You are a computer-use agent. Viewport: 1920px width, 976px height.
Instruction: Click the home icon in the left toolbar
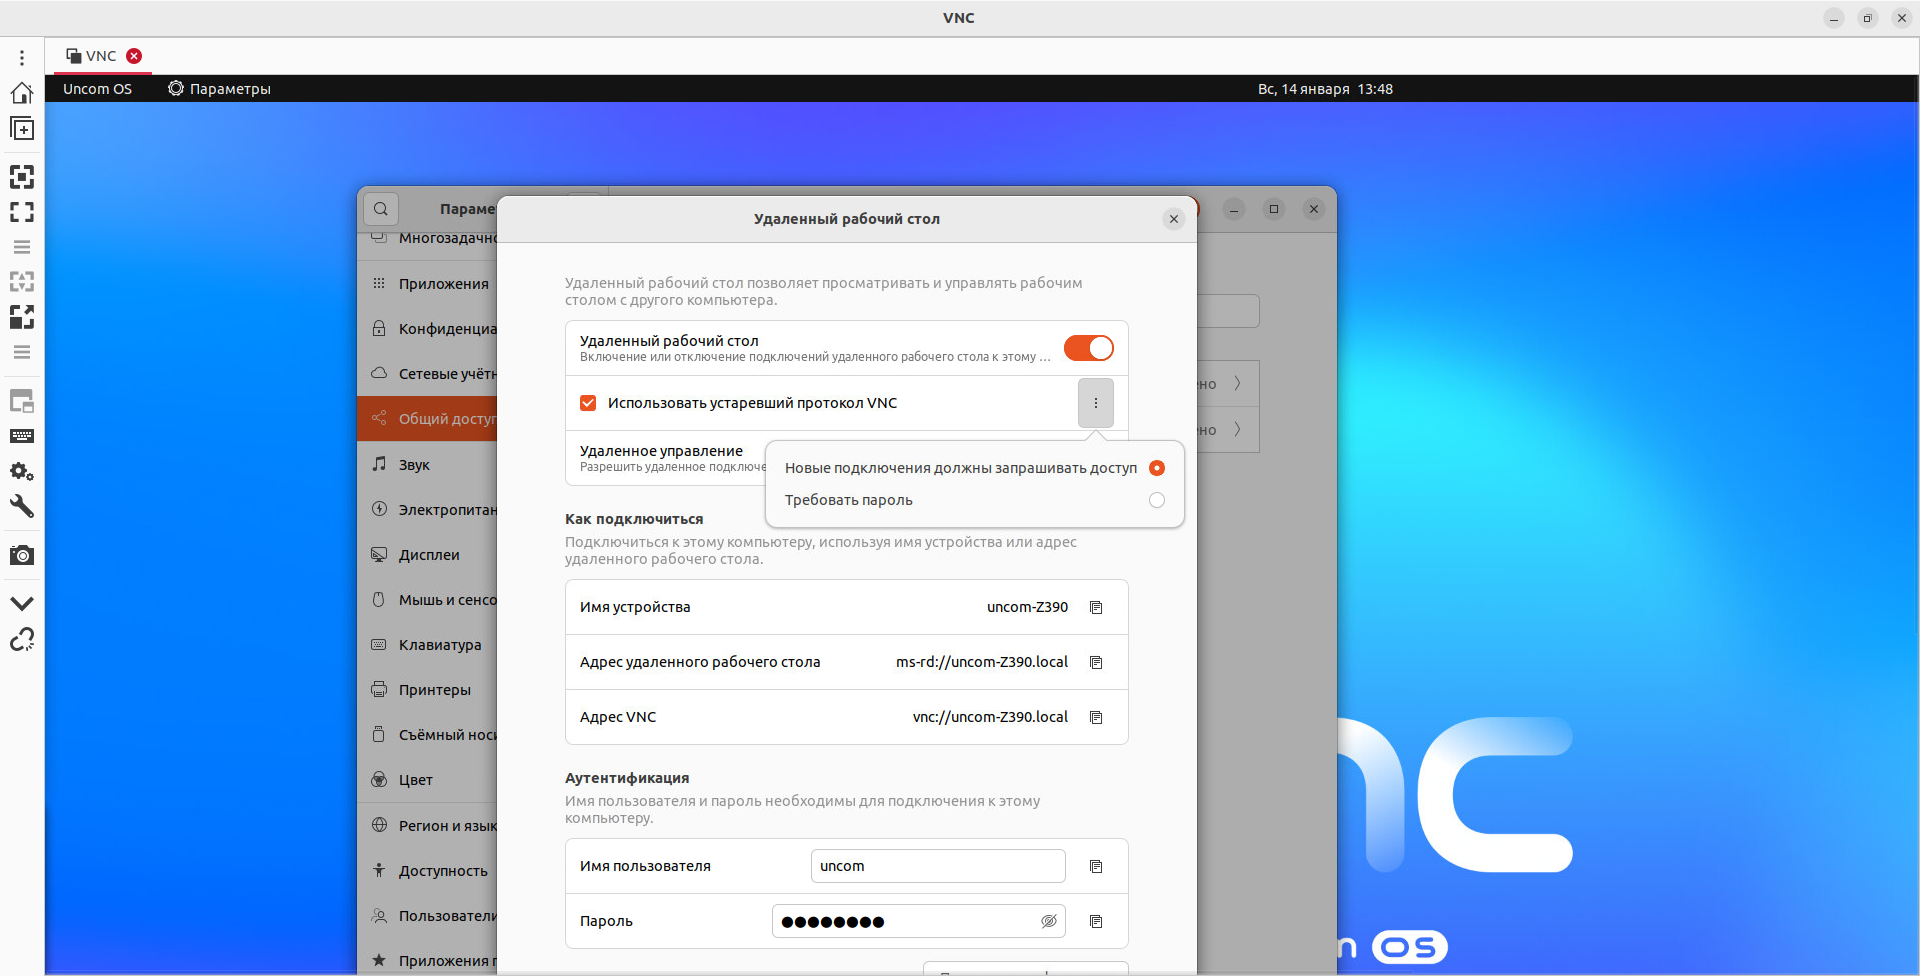pyautogui.click(x=22, y=93)
